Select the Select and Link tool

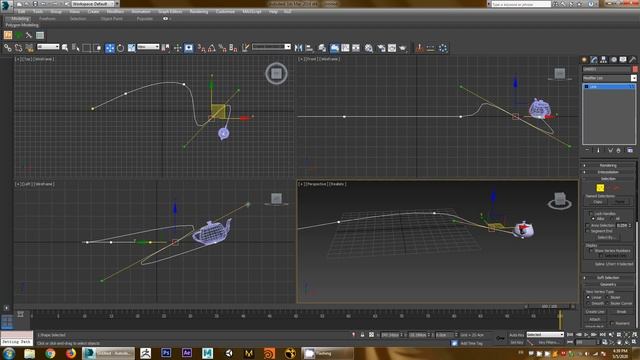[x=7, y=48]
